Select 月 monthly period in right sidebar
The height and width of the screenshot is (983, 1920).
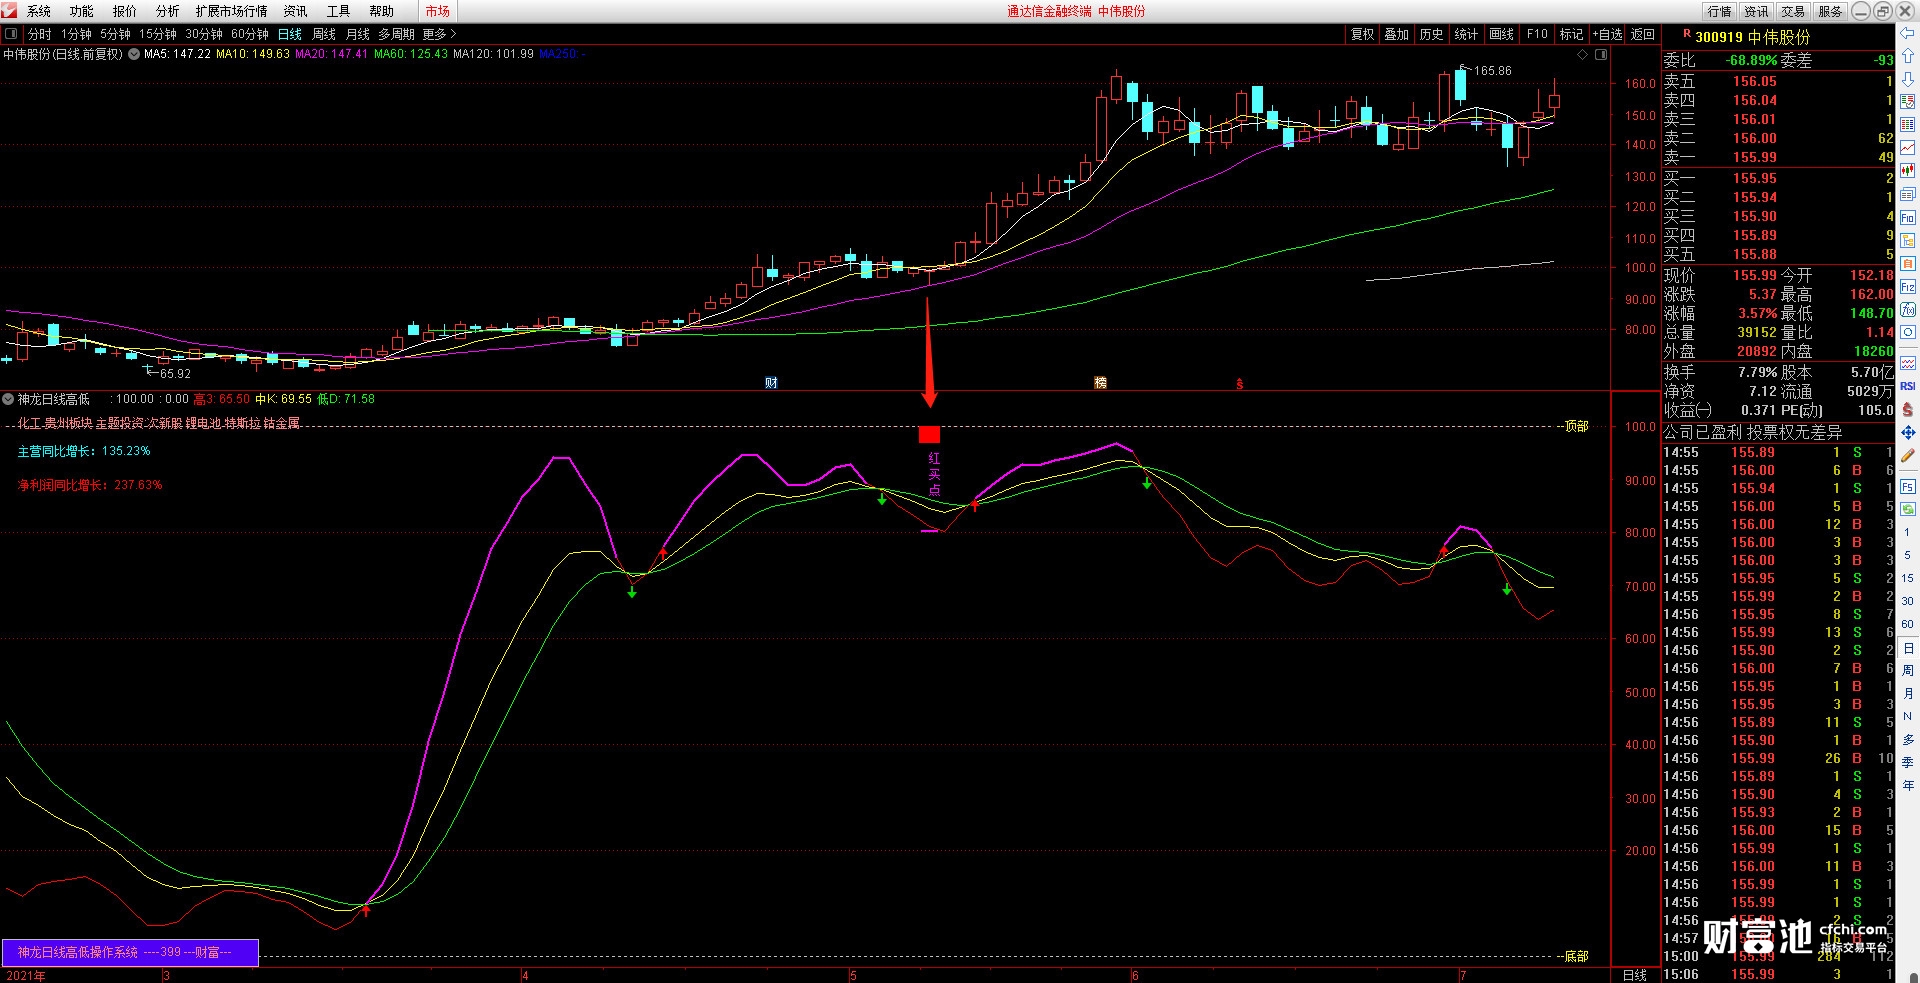point(1908,694)
